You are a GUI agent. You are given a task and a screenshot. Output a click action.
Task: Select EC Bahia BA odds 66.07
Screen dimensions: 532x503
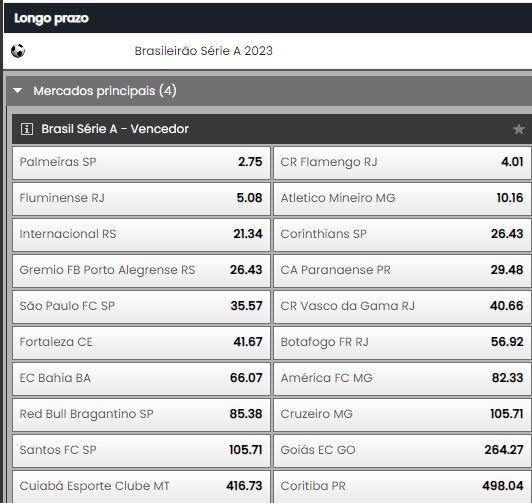click(x=141, y=378)
